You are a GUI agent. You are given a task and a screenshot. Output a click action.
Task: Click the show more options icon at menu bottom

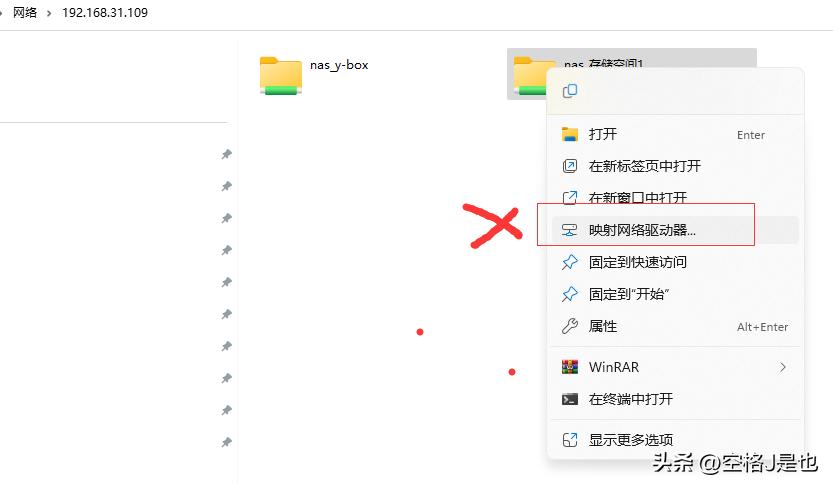(x=570, y=440)
